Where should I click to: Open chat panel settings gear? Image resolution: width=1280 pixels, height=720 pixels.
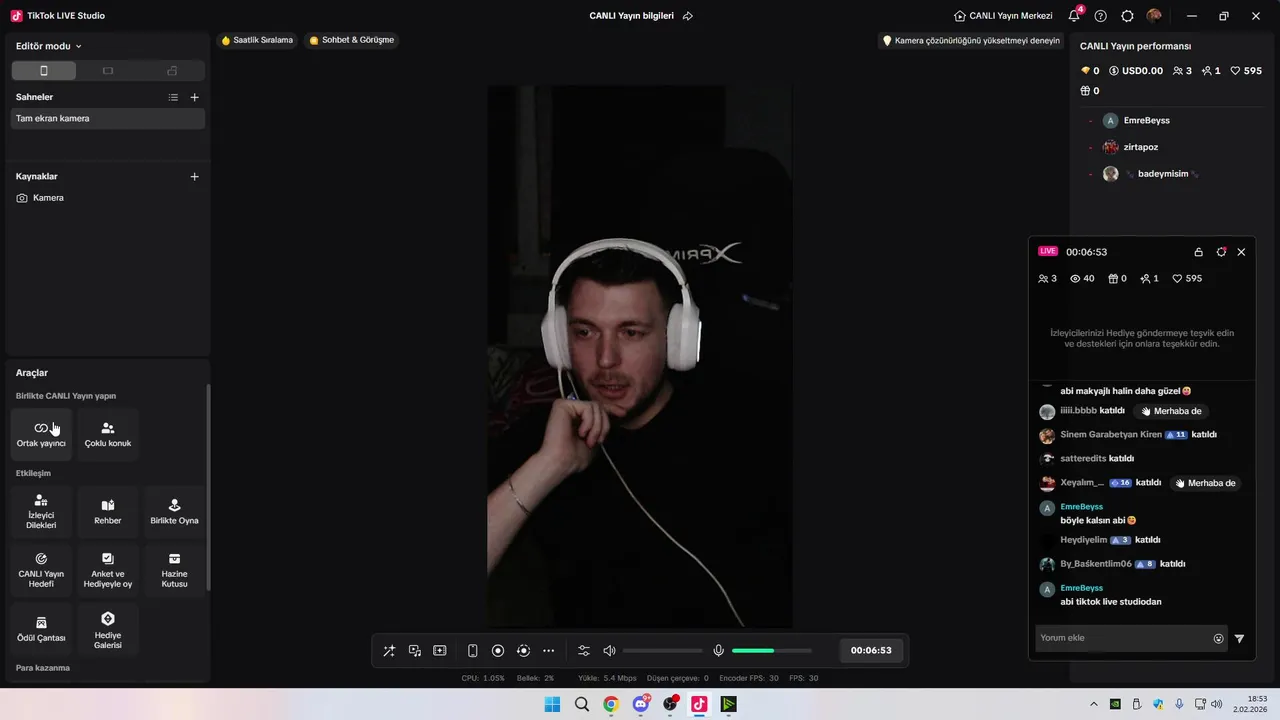point(1221,252)
